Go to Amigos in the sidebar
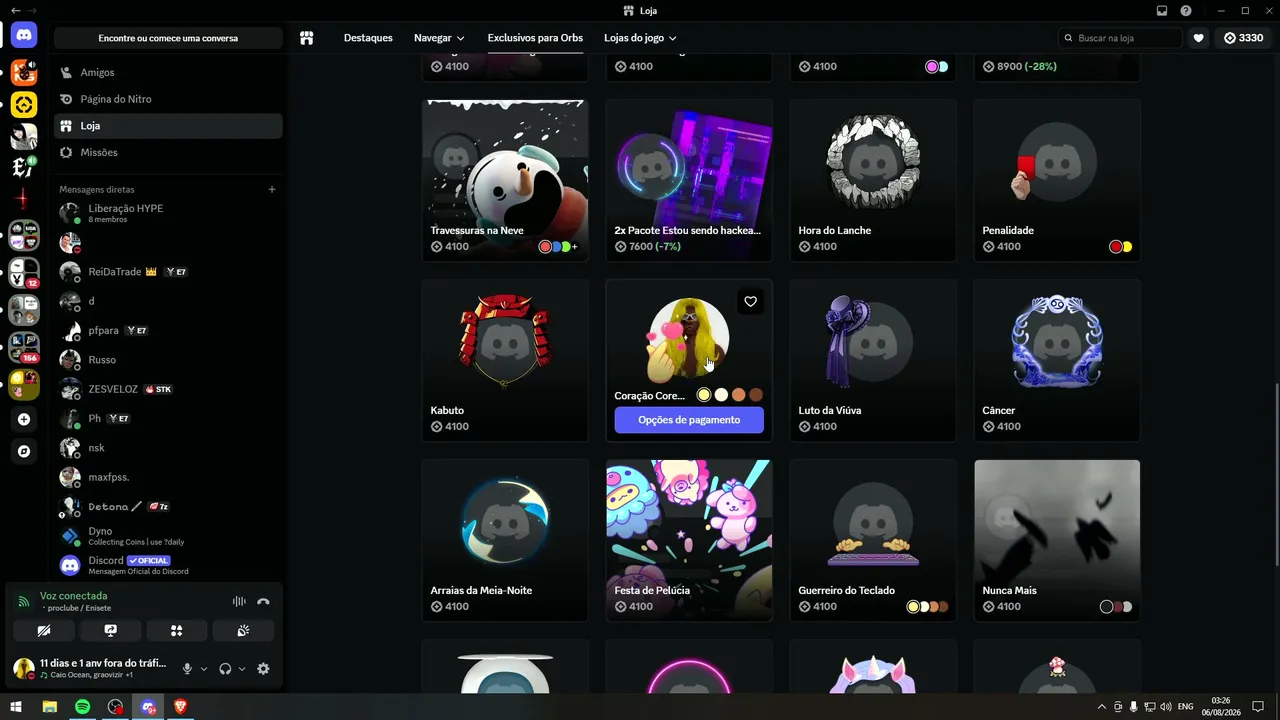 (x=168, y=72)
